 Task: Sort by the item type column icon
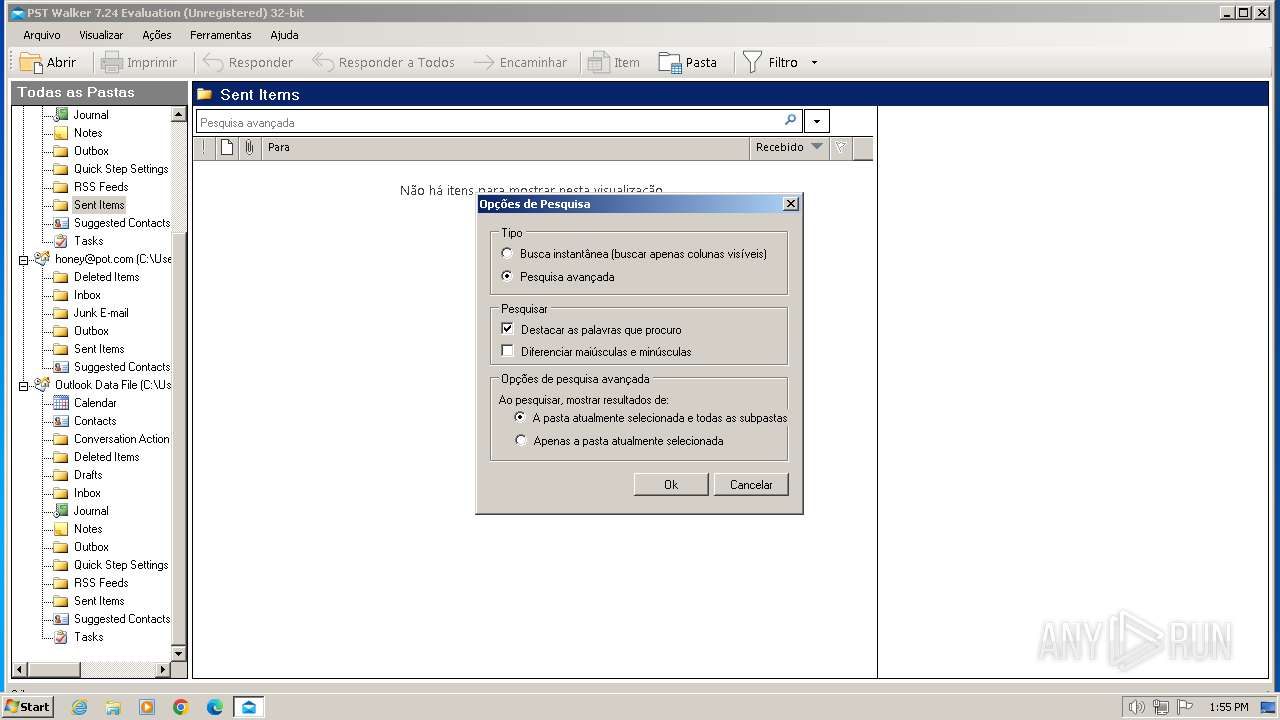click(x=227, y=147)
